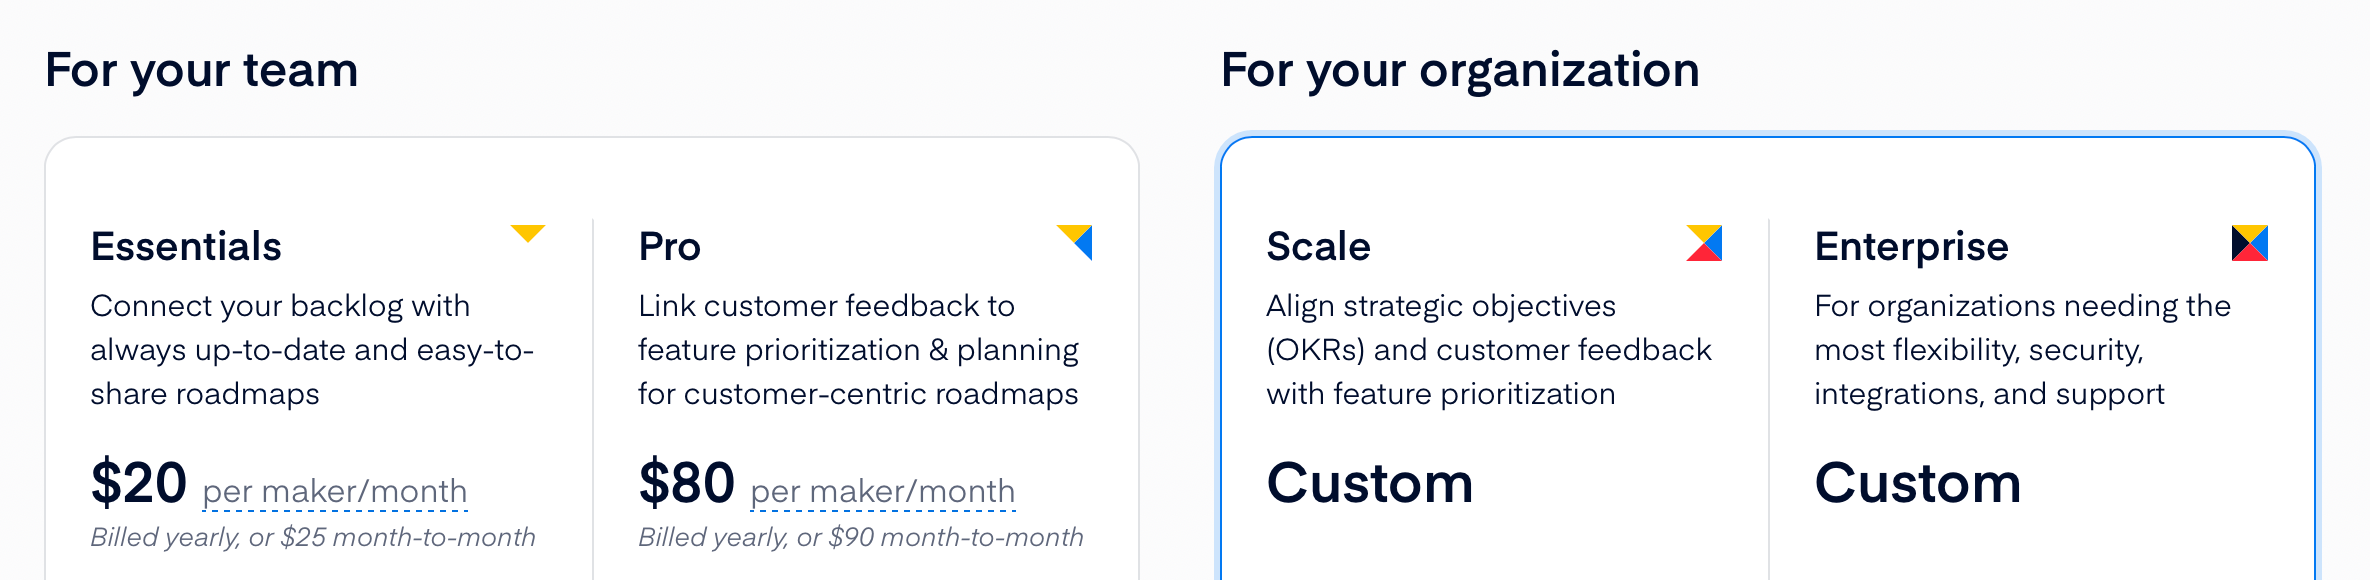The height and width of the screenshot is (580, 2370).
Task: Click the Scale description about strategic objectives
Action: [x=1489, y=350]
